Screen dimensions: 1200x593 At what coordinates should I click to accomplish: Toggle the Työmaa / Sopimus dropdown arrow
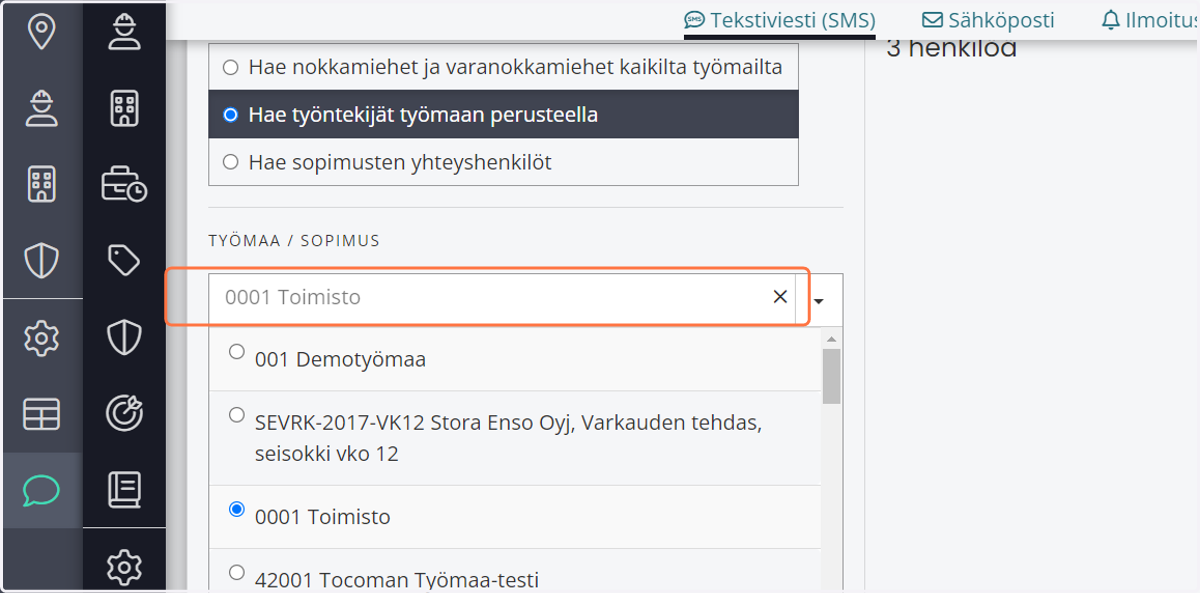click(x=819, y=300)
